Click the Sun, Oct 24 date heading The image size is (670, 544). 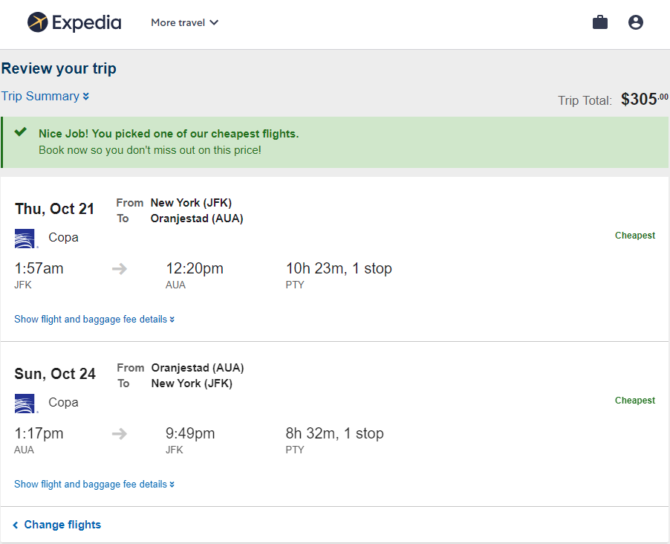pyautogui.click(x=55, y=373)
